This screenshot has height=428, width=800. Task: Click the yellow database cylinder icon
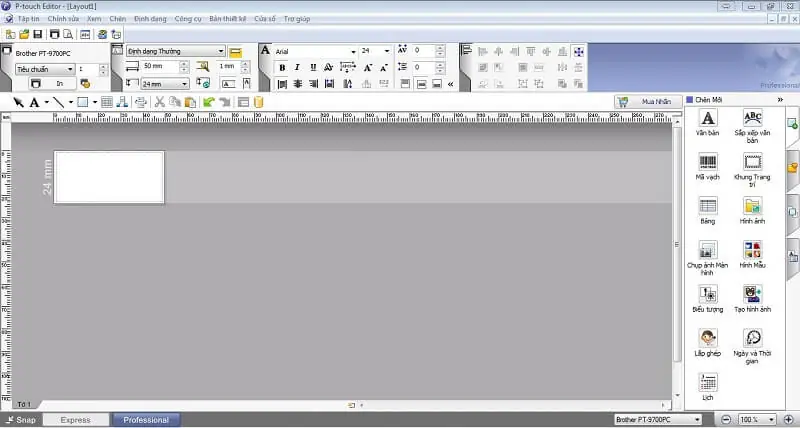[259, 102]
